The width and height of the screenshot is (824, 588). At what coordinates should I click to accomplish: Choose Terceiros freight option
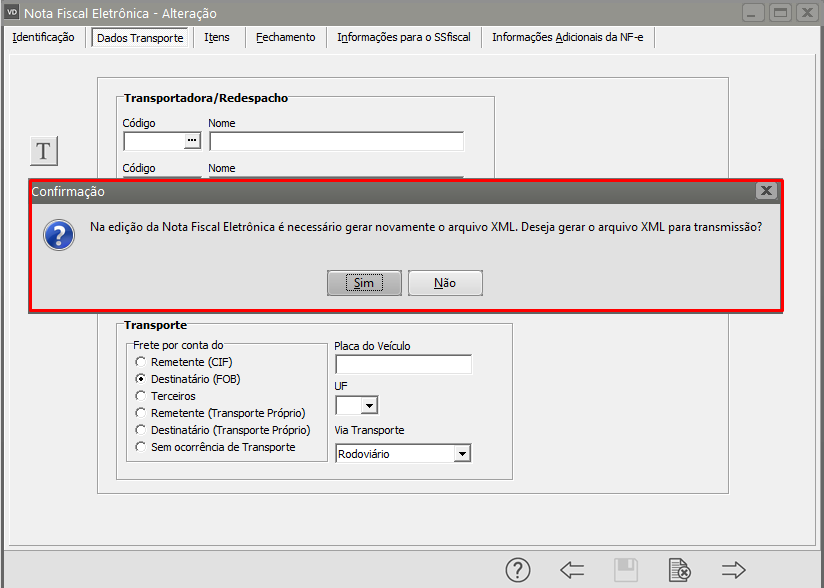point(141,396)
